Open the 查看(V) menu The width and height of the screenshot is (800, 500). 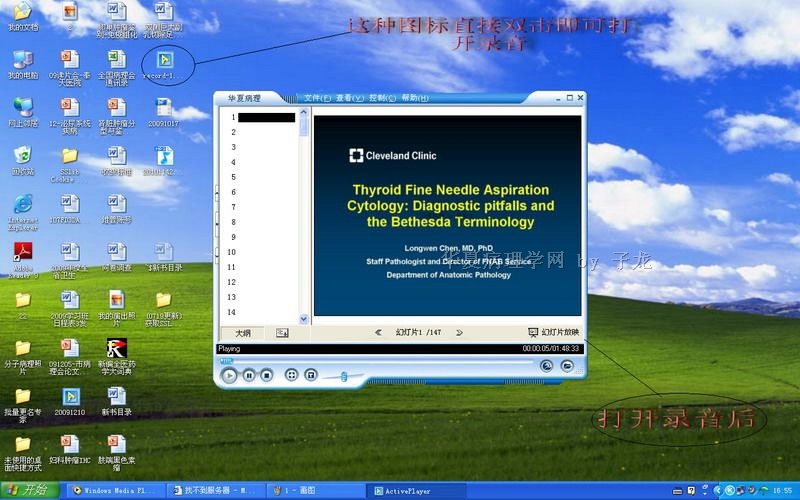pos(349,98)
